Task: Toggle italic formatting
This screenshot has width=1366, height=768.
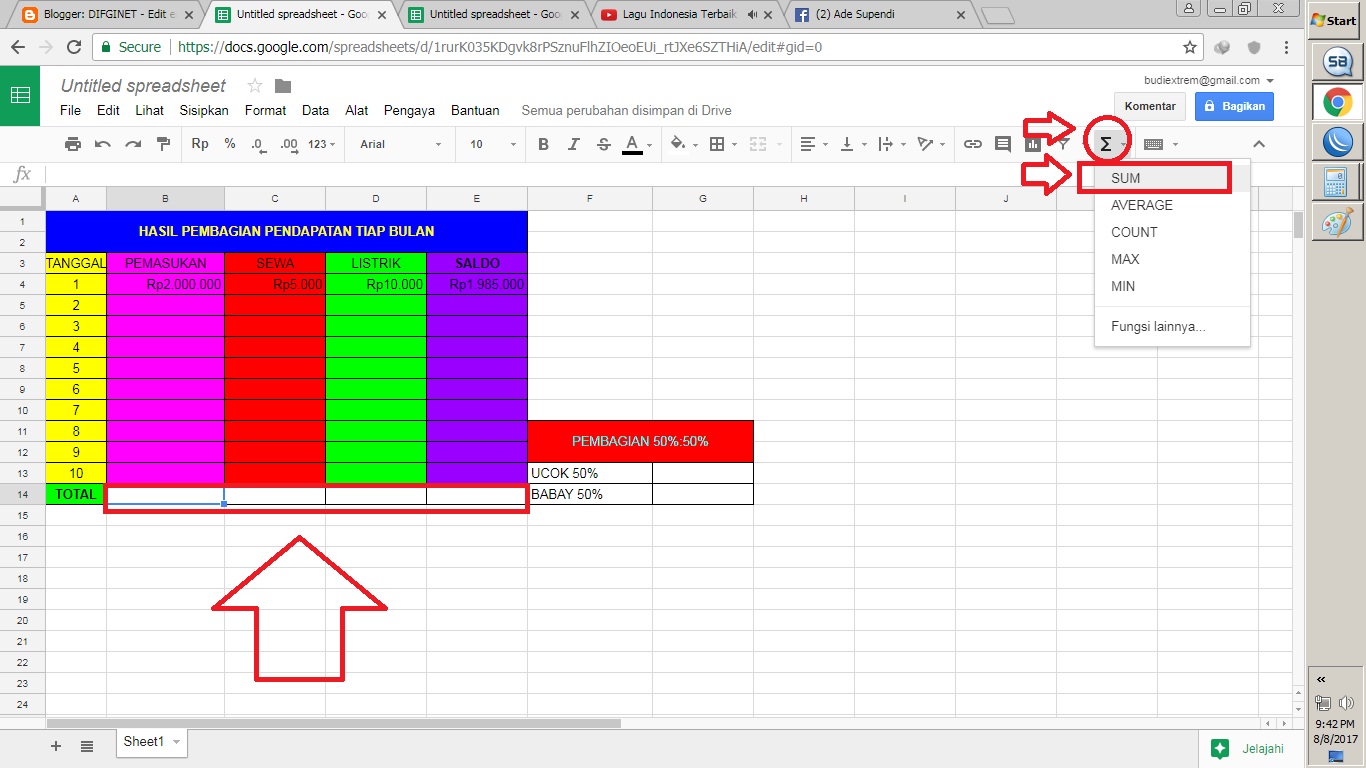Action: (x=573, y=144)
